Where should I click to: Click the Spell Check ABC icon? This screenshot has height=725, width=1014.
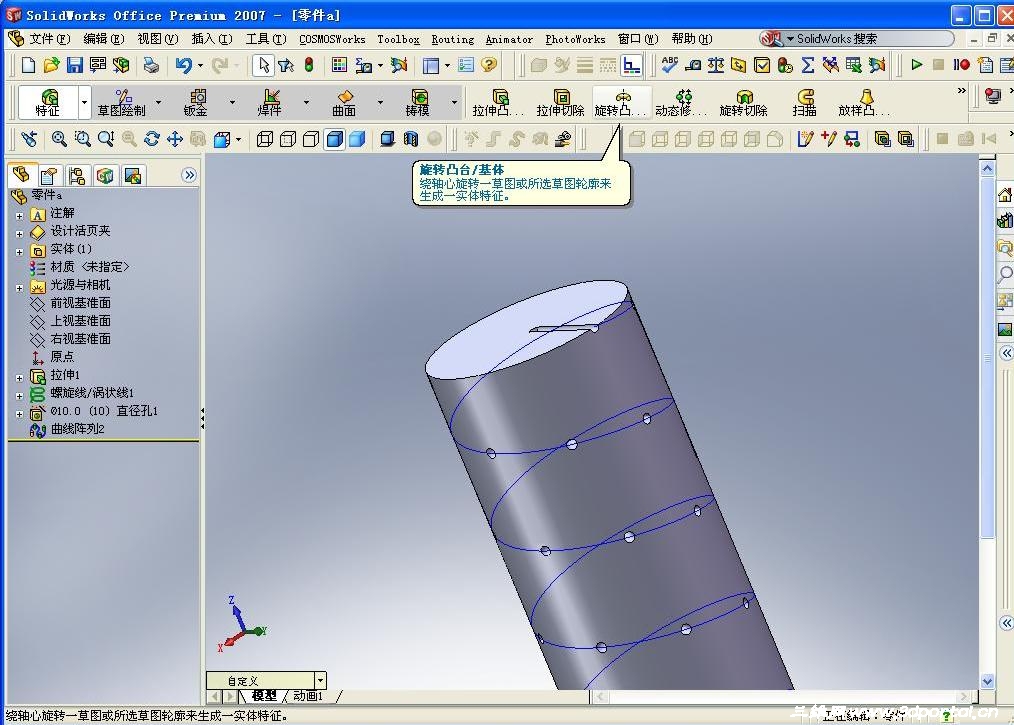(x=669, y=65)
